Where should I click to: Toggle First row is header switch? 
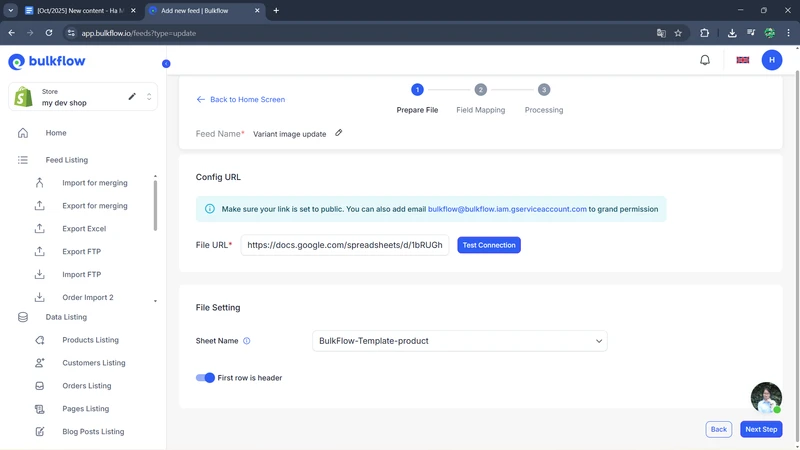(205, 378)
